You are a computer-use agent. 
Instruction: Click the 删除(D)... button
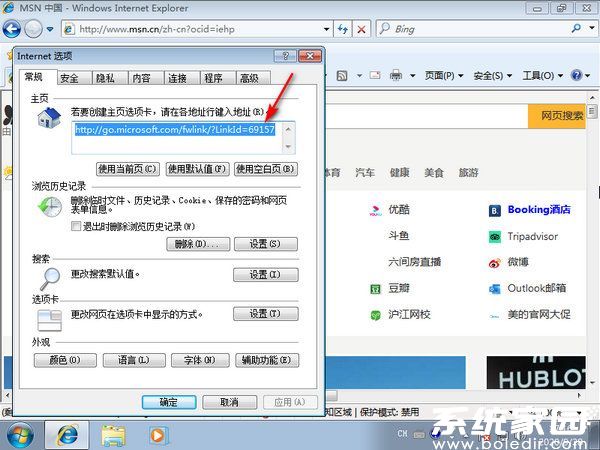point(198,244)
